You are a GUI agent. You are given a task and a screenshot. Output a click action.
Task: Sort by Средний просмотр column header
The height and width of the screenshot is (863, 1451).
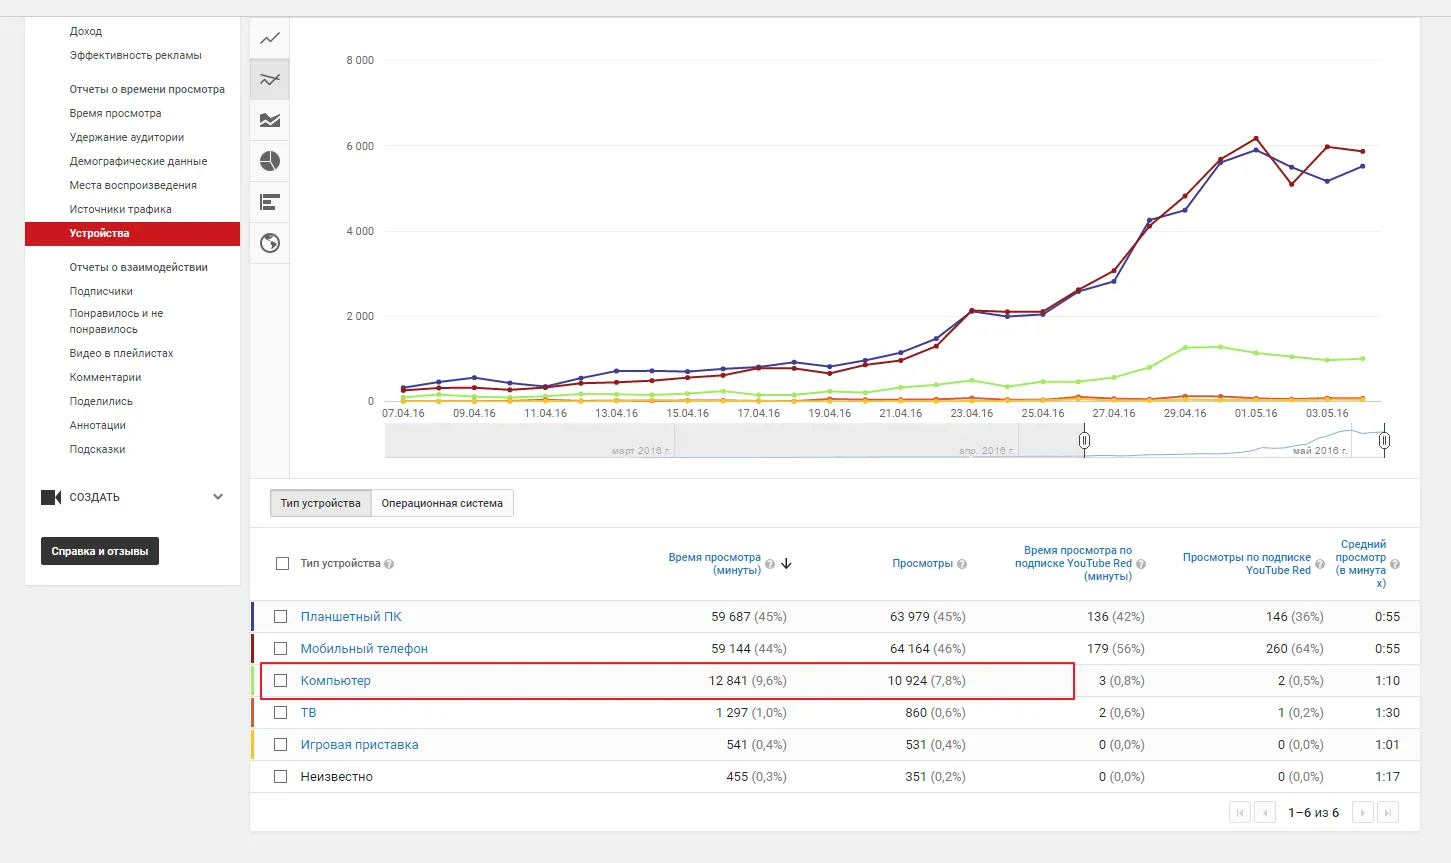point(1361,564)
